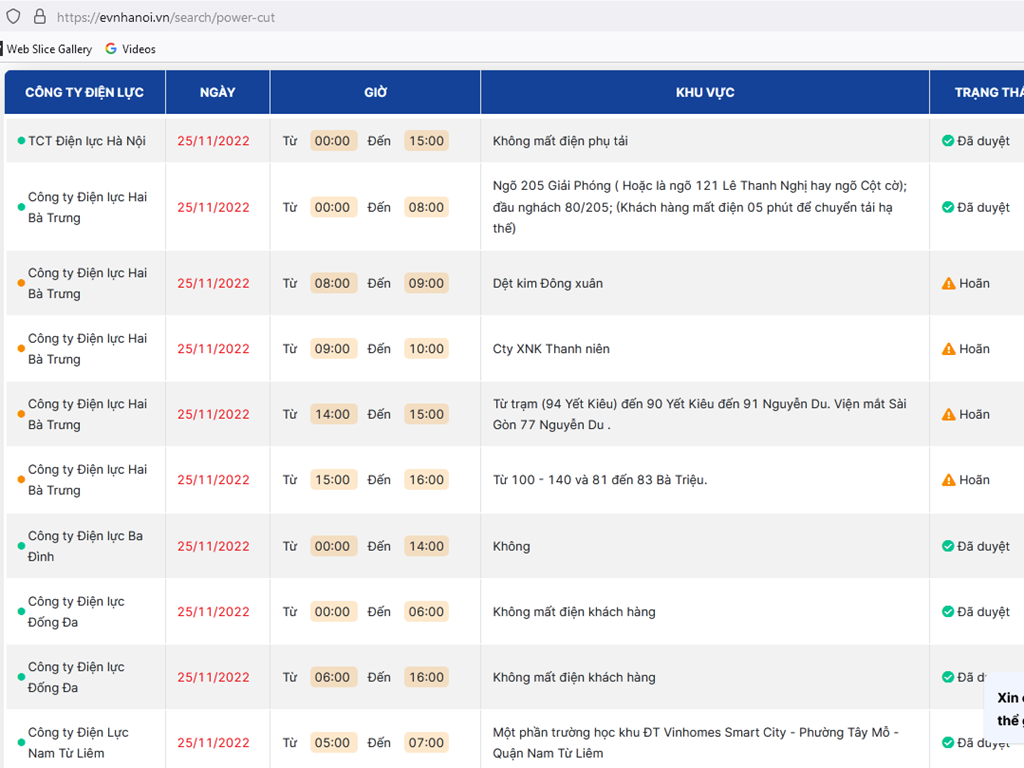This screenshot has width=1024, height=768.
Task: Click the Công ty Điện Lực Nam Từ Liêm name
Action: coord(78,743)
